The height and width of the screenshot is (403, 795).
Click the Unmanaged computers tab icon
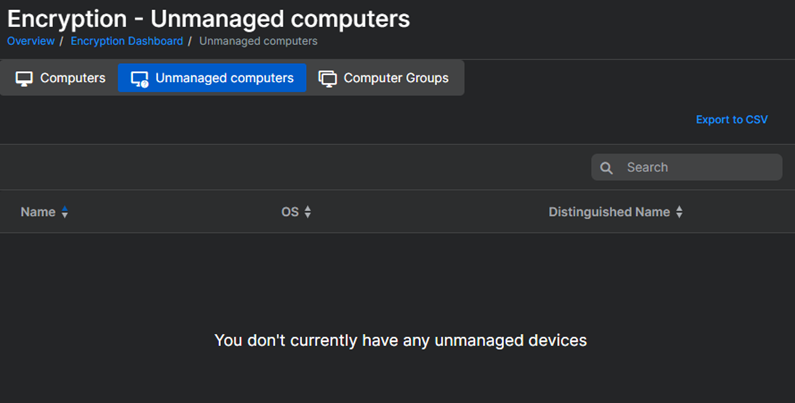click(x=139, y=78)
